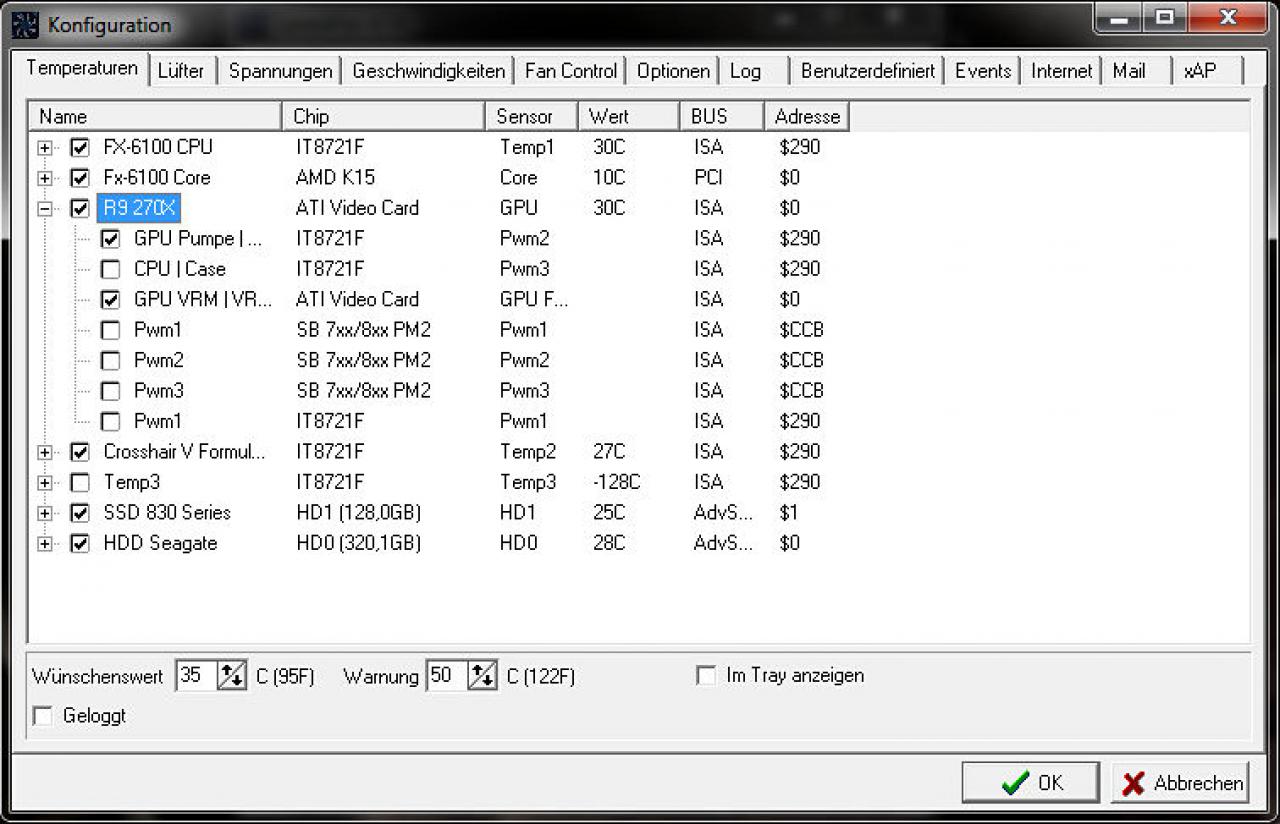This screenshot has height=824, width=1280.
Task: Expand the FX-6100 CPU tree node
Action: tap(45, 148)
